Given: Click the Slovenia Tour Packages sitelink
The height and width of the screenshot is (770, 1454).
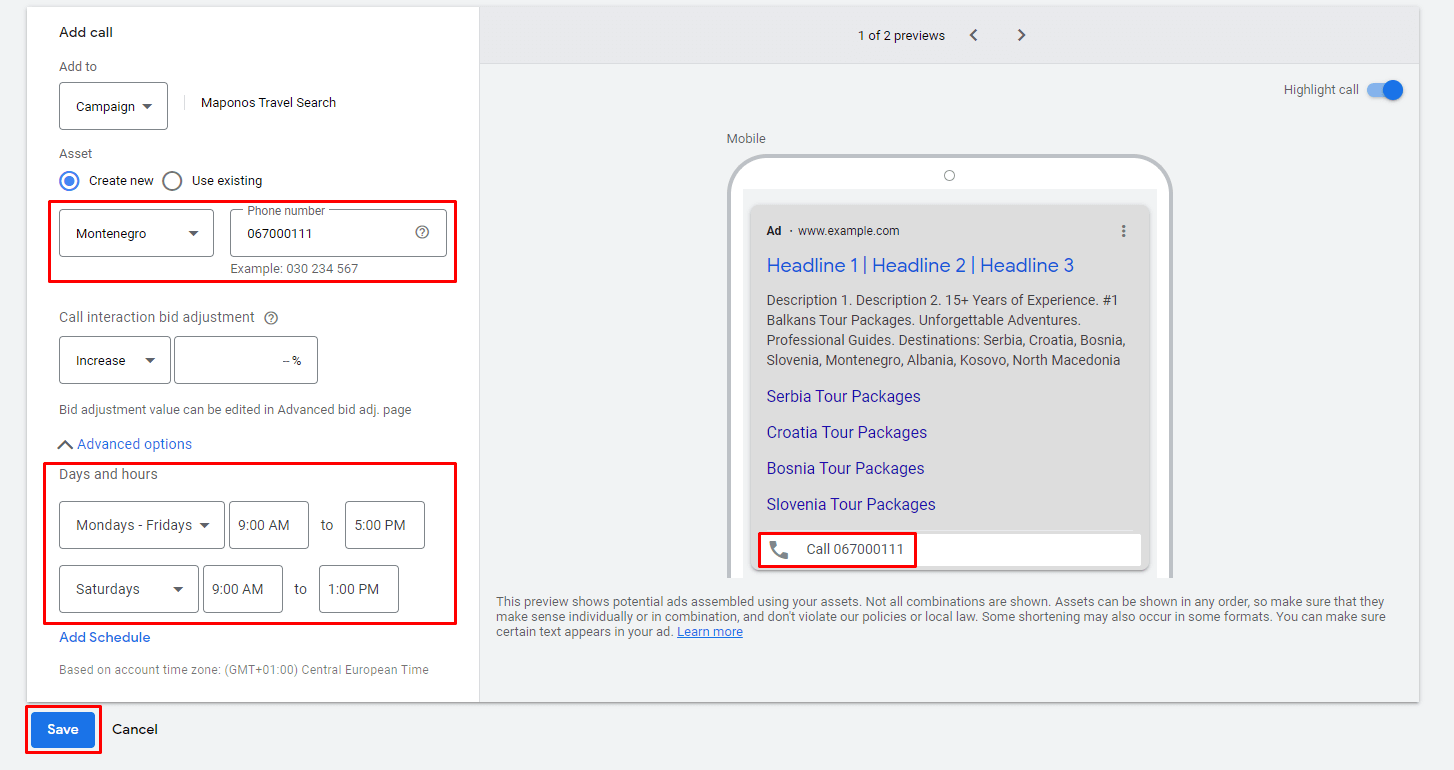Looking at the screenshot, I should tap(851, 504).
